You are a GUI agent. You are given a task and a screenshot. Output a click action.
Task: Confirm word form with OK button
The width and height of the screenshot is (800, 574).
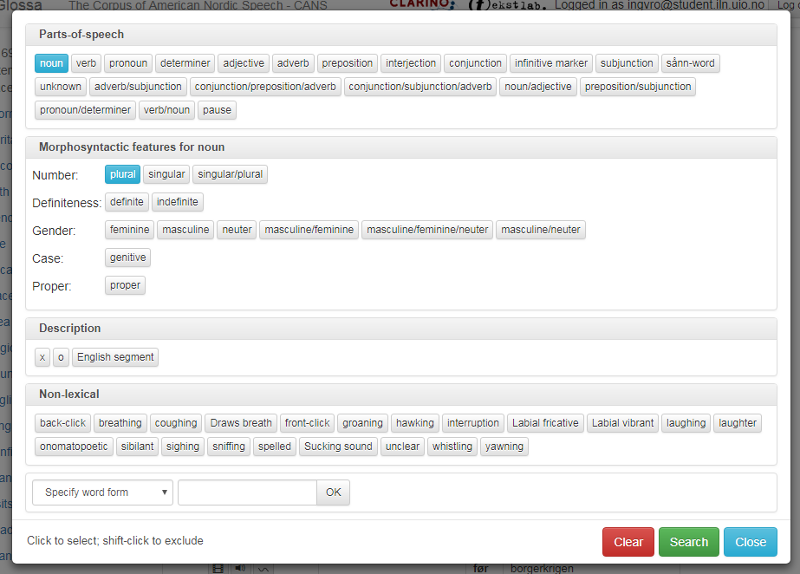333,492
